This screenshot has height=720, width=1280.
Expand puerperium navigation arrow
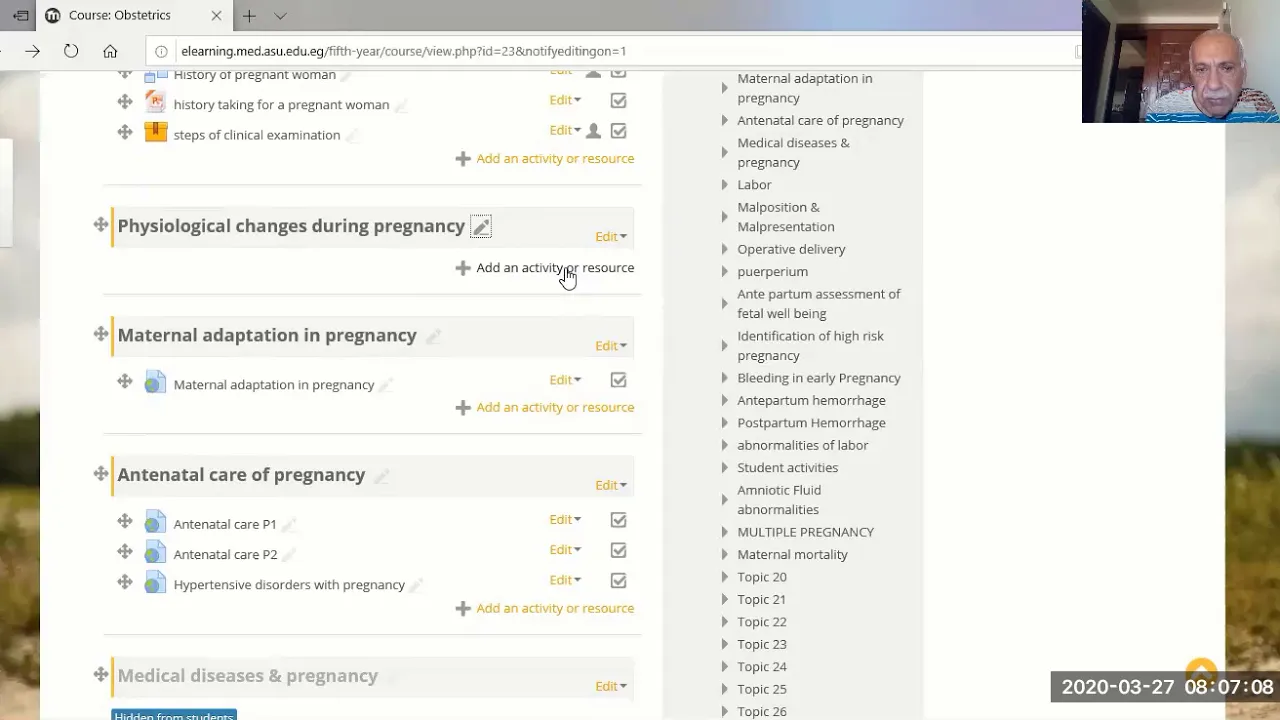pos(725,272)
